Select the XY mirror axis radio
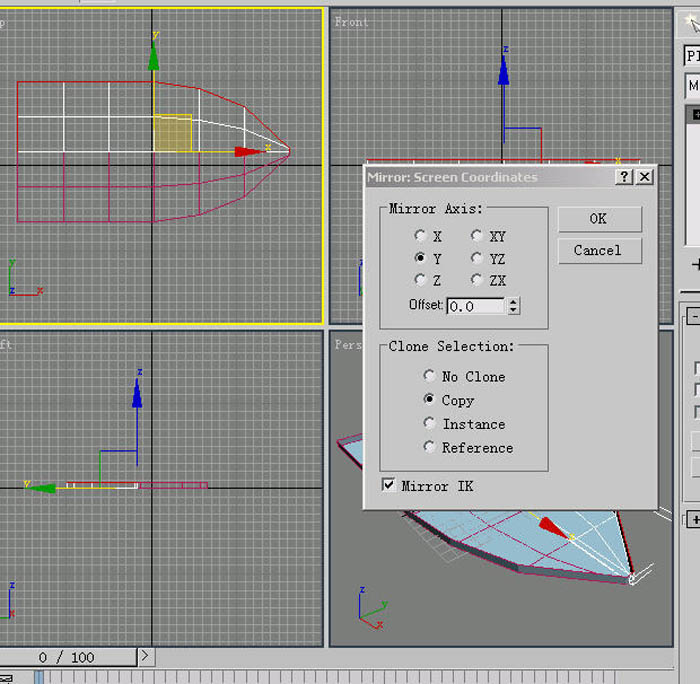Image resolution: width=700 pixels, height=684 pixels. pos(477,235)
